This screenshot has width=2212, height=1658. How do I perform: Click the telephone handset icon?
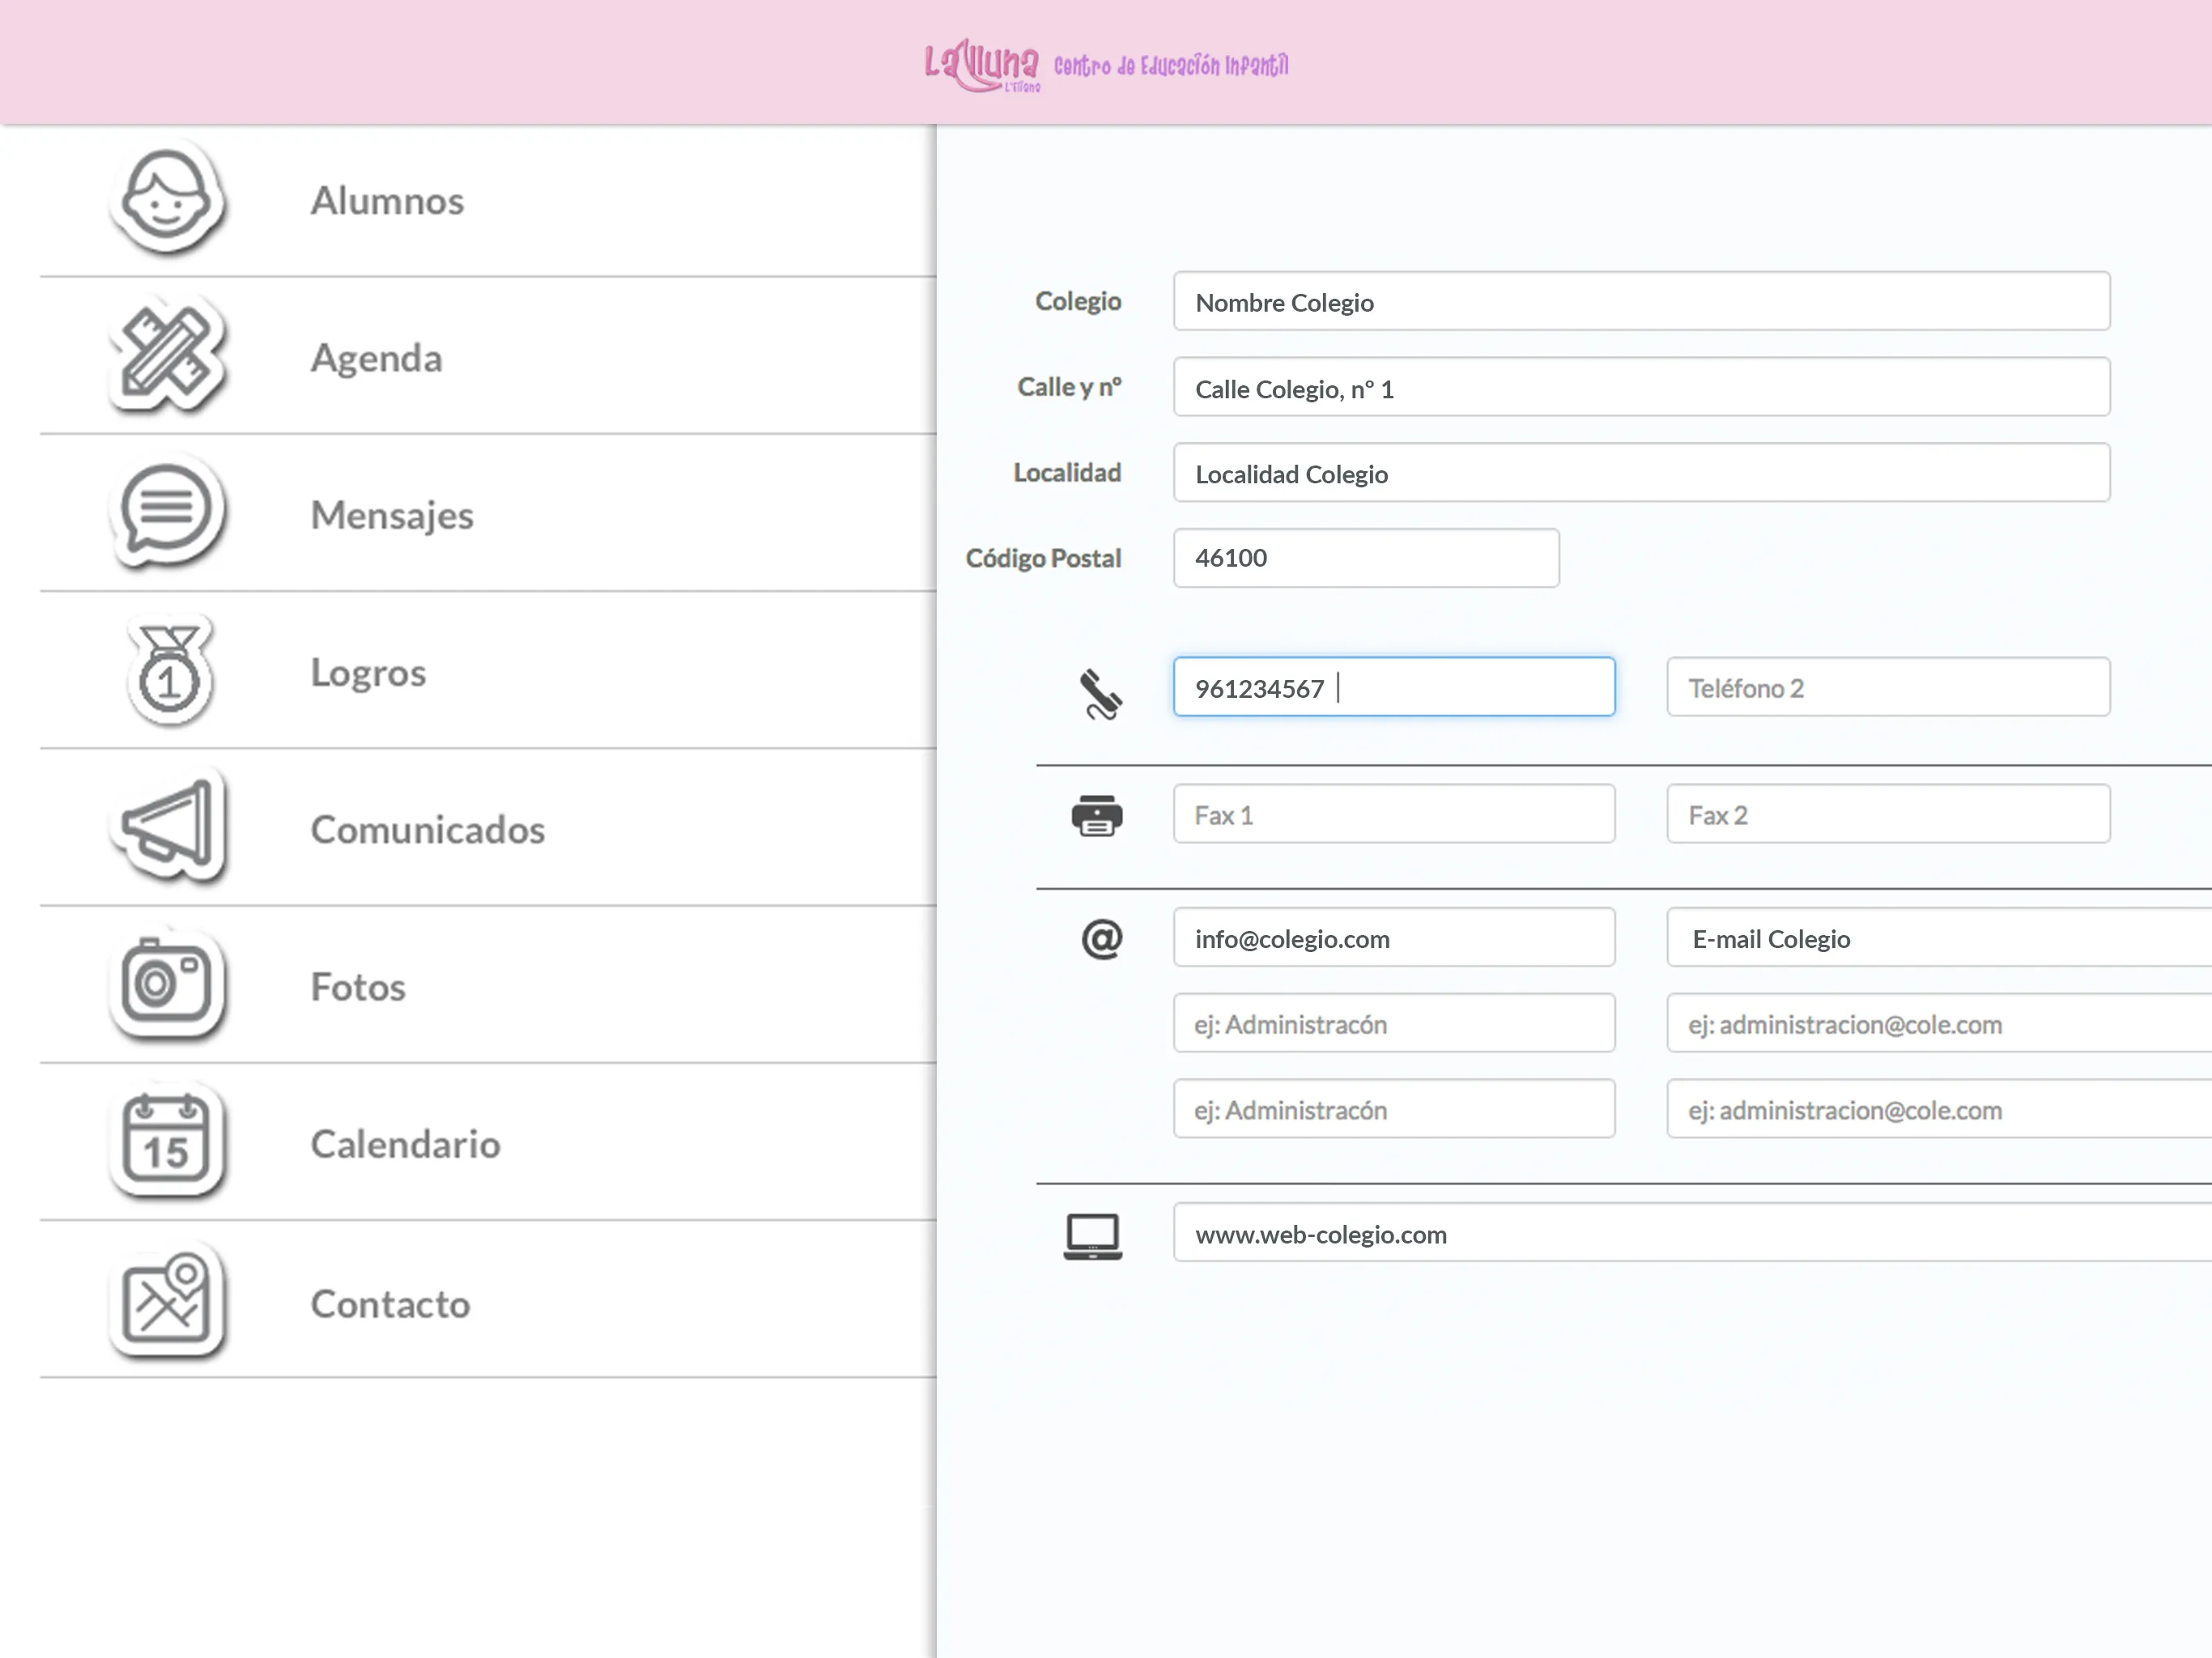tap(1100, 693)
